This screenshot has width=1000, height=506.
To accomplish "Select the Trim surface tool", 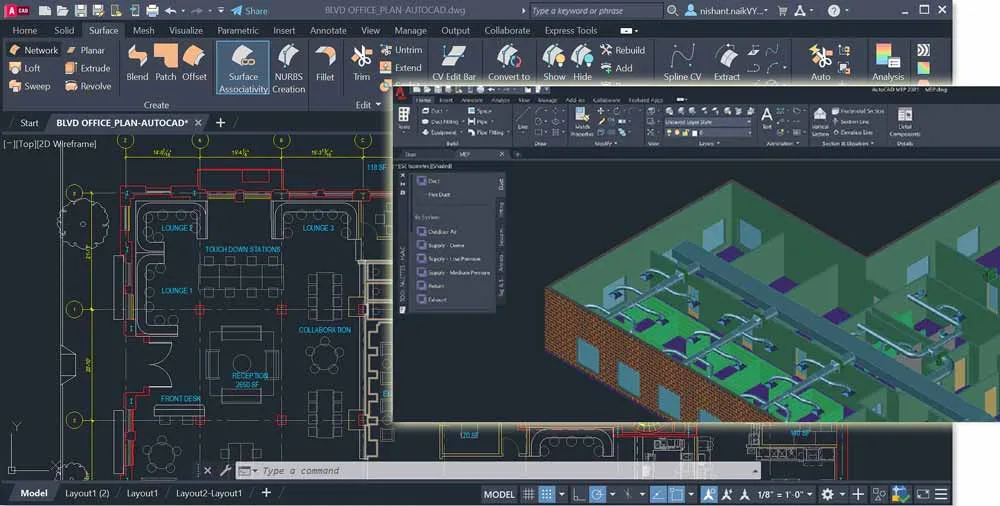I will tap(362, 63).
